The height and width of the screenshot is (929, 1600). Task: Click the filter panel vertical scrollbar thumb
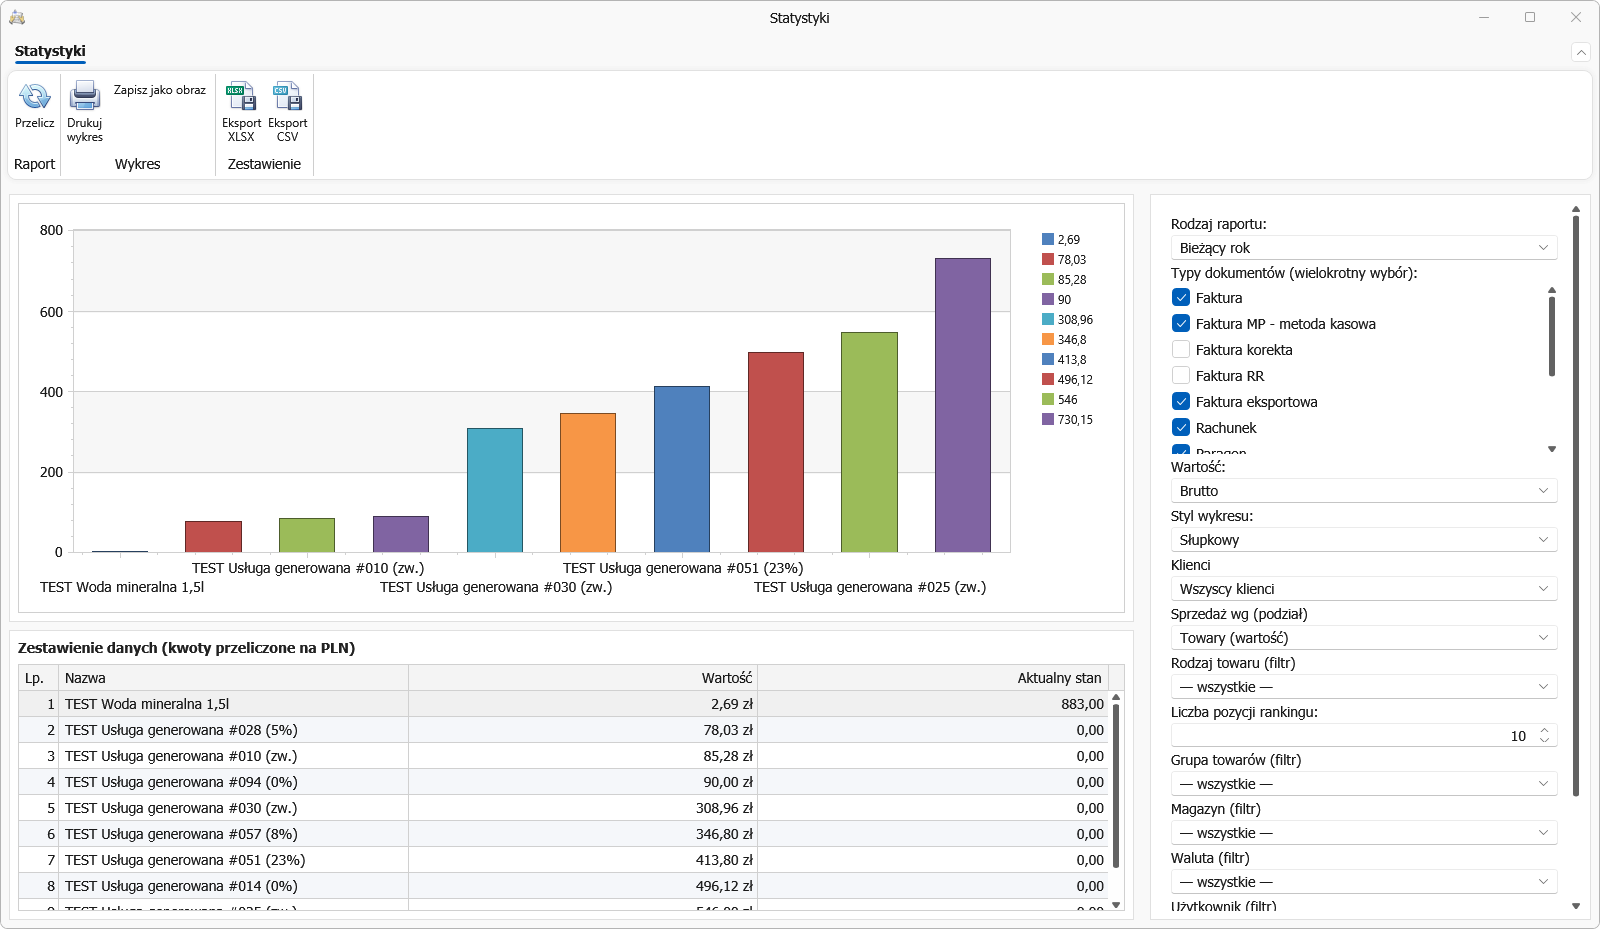coord(1576,506)
